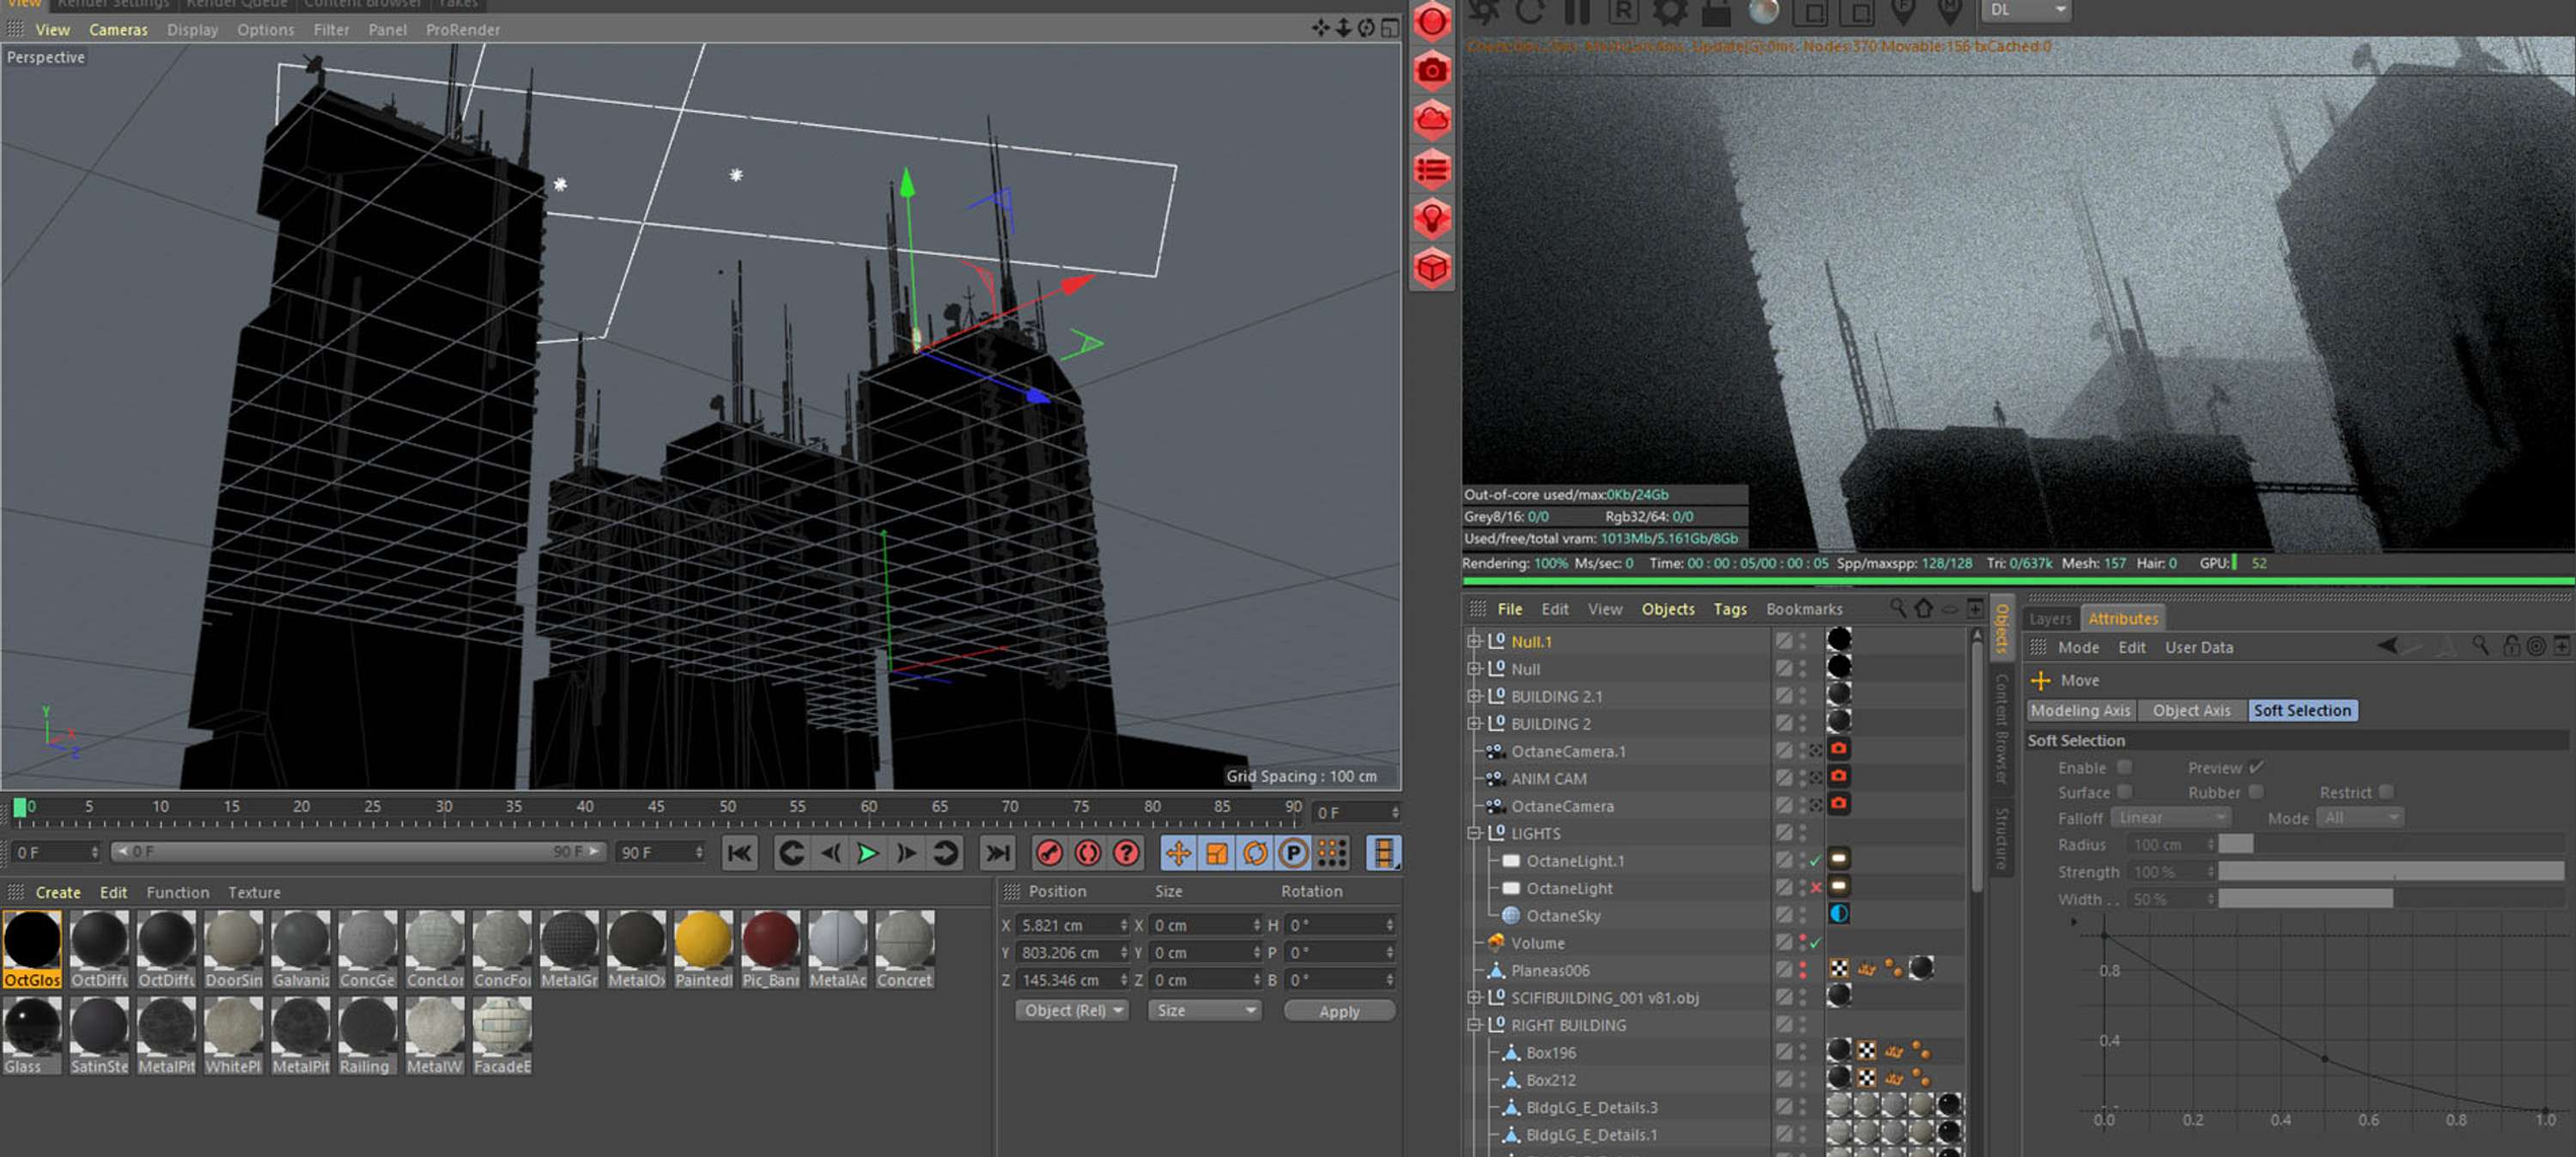
Task: Toggle scale keyframe recording icon
Action: click(x=1216, y=853)
